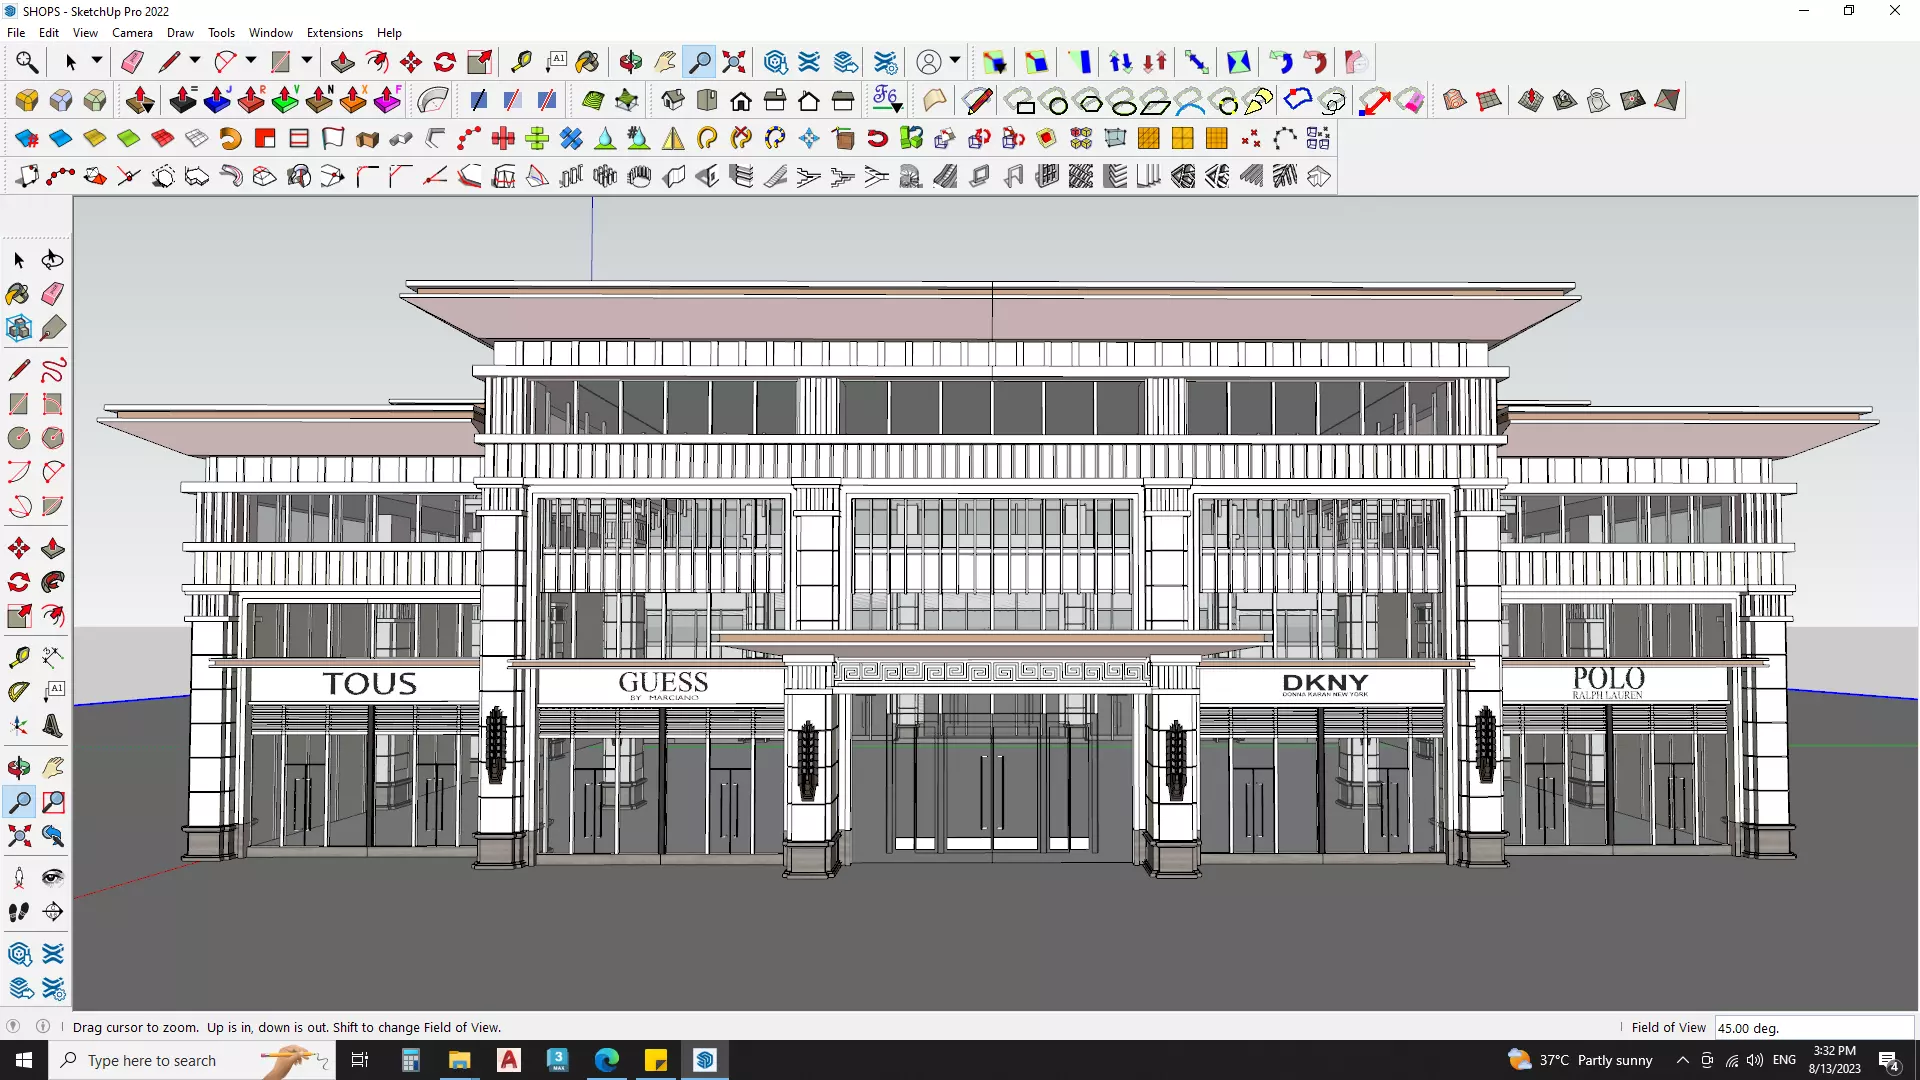
Task: Activate the Follow Me tool
Action: (x=53, y=582)
